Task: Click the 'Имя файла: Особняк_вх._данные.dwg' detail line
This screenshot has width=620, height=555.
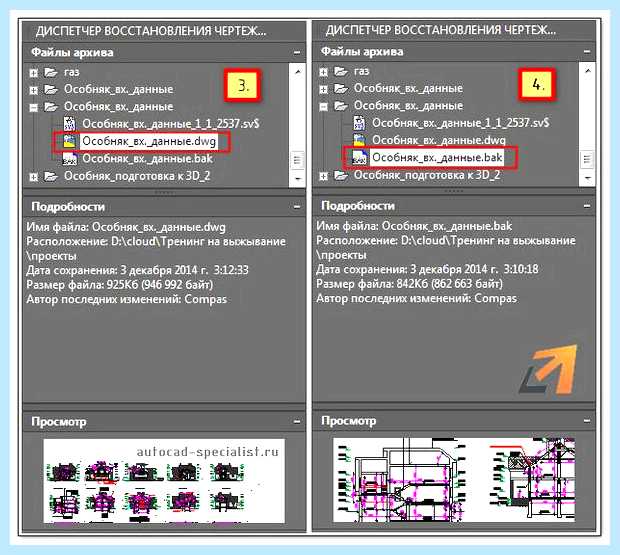Action: (x=126, y=227)
